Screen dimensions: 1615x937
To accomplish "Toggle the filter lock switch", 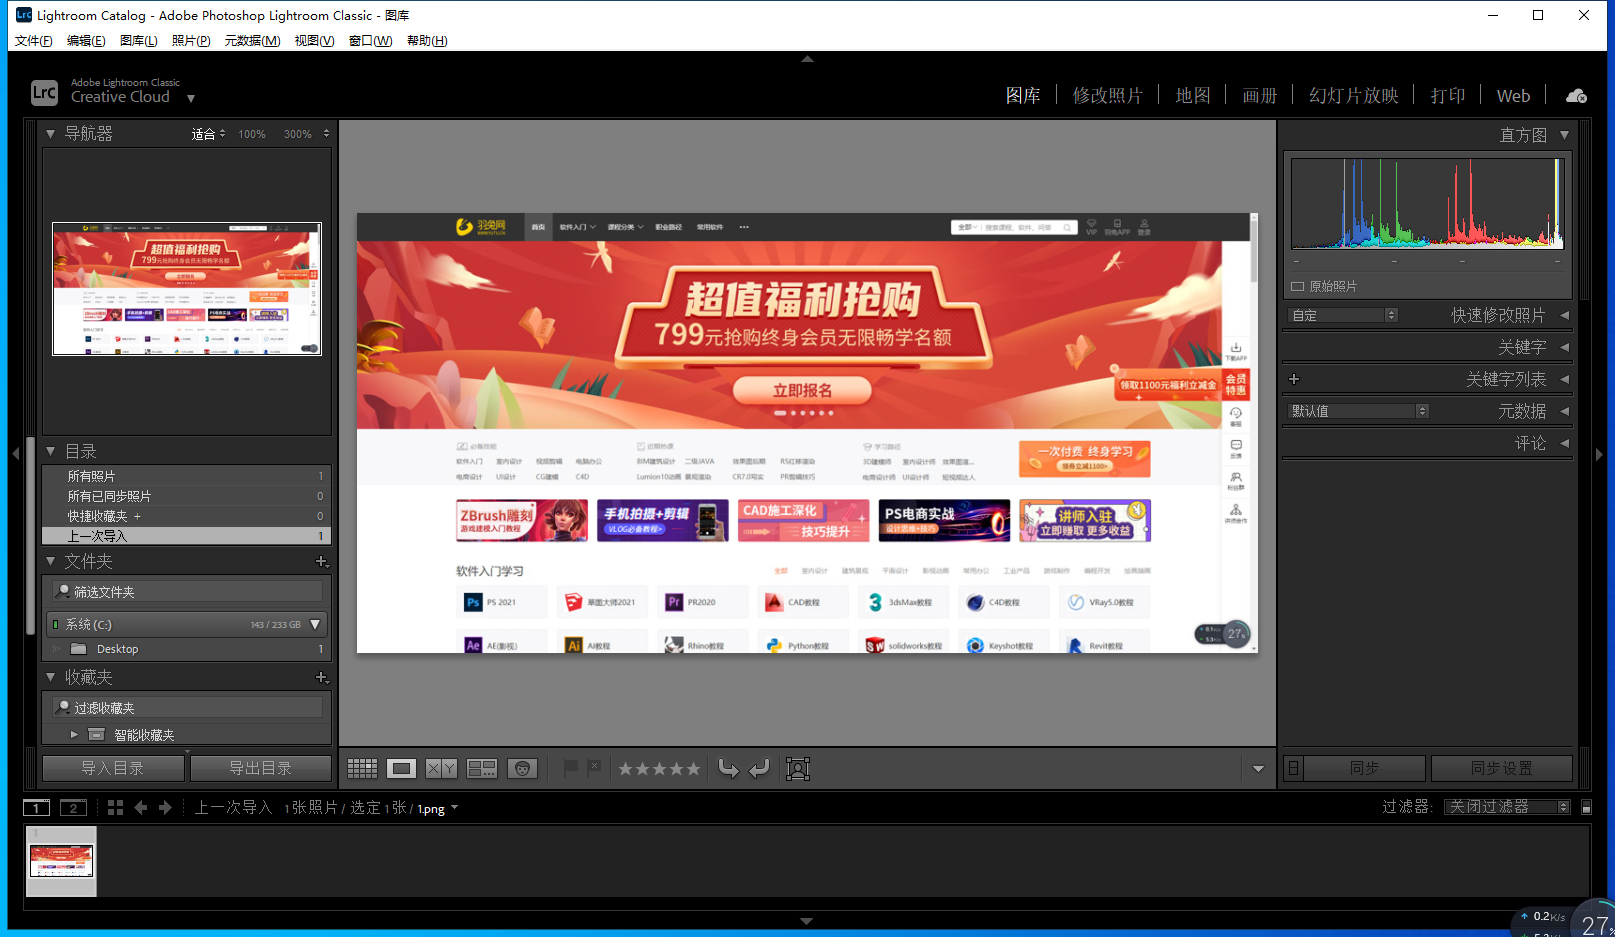I will click(1586, 807).
